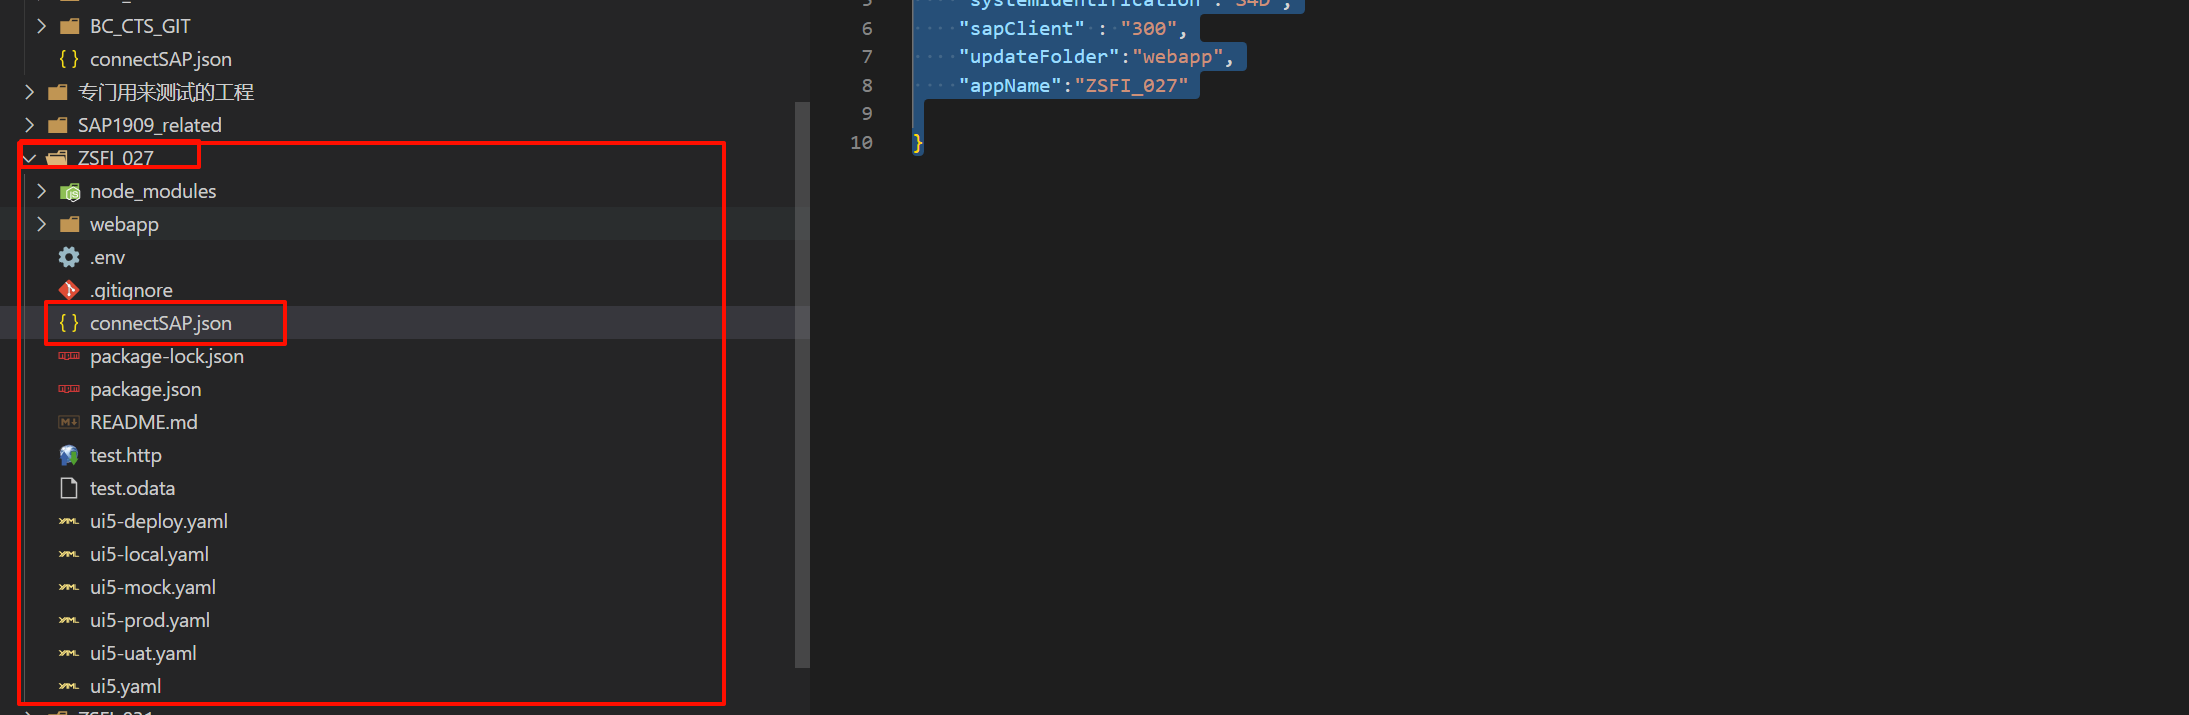Open package.json file
The image size is (2189, 715).
click(146, 389)
